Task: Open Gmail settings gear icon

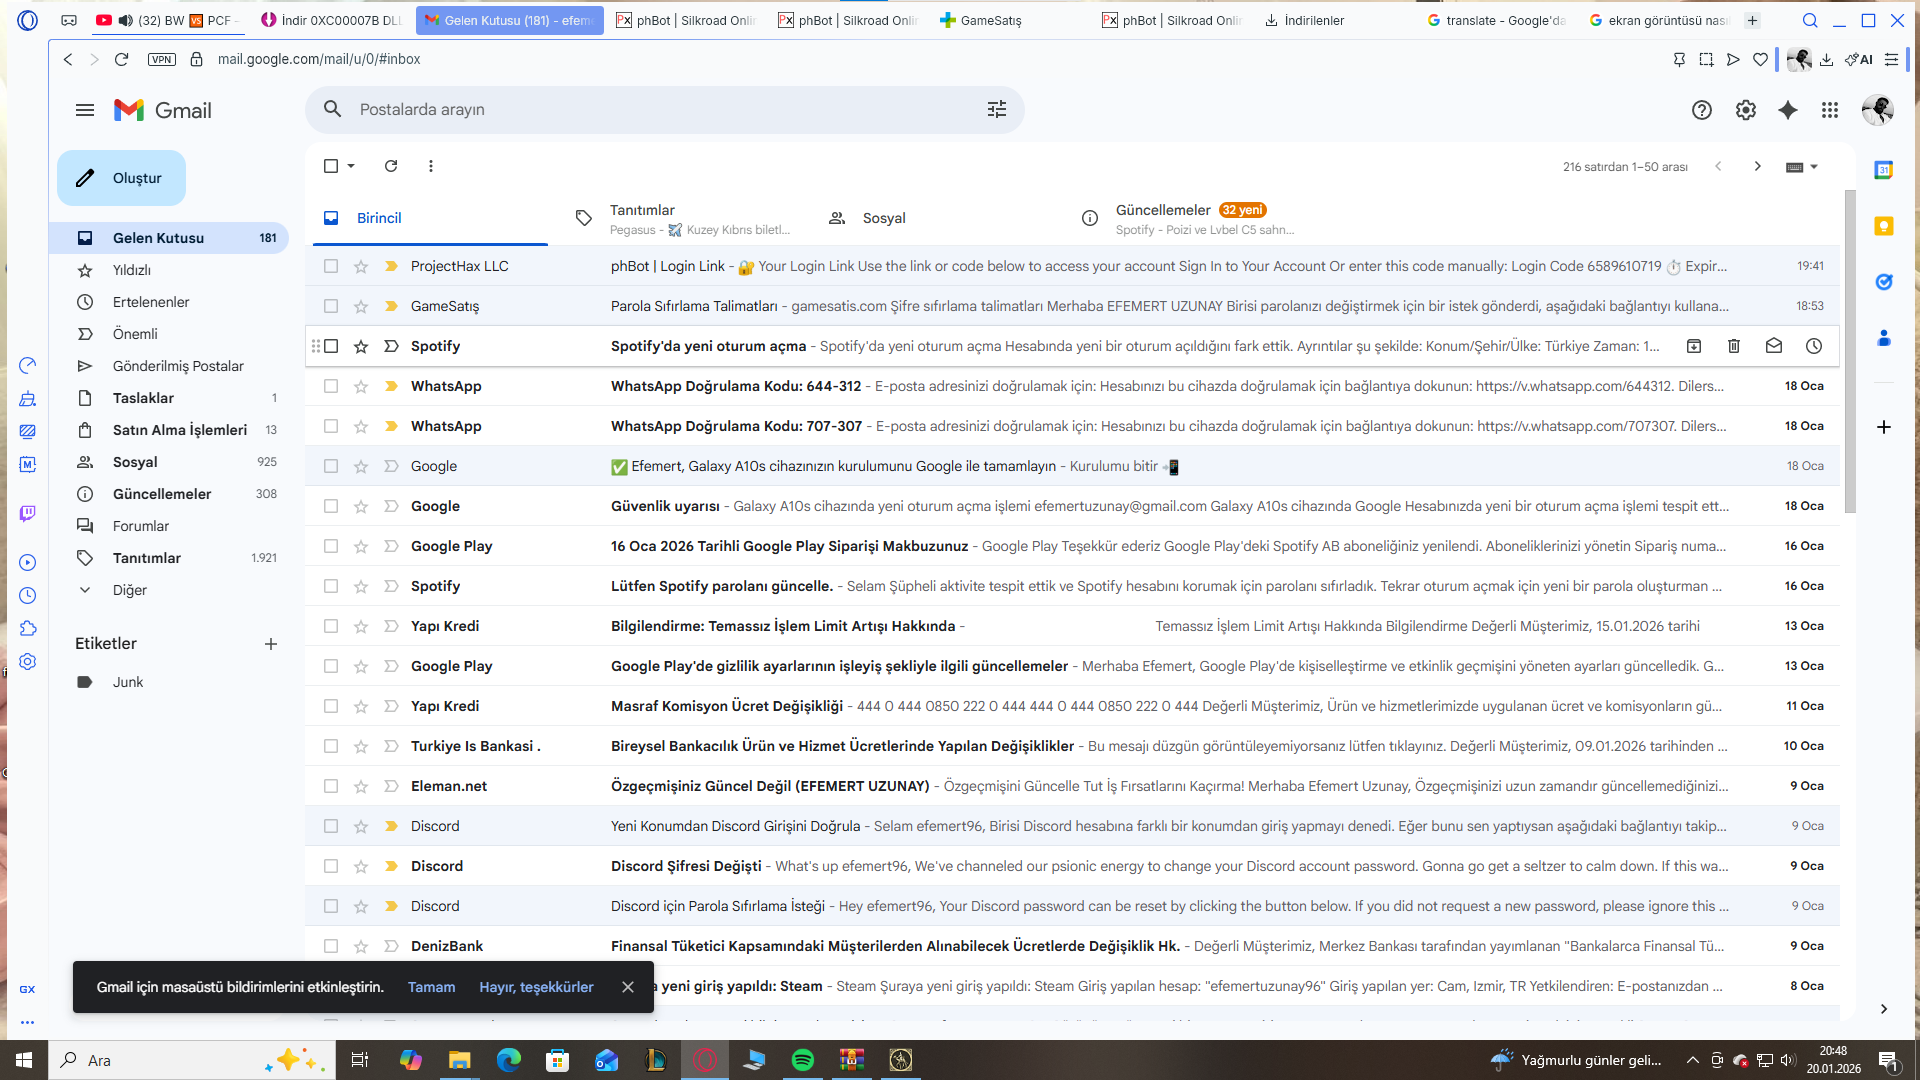Action: (x=1746, y=110)
